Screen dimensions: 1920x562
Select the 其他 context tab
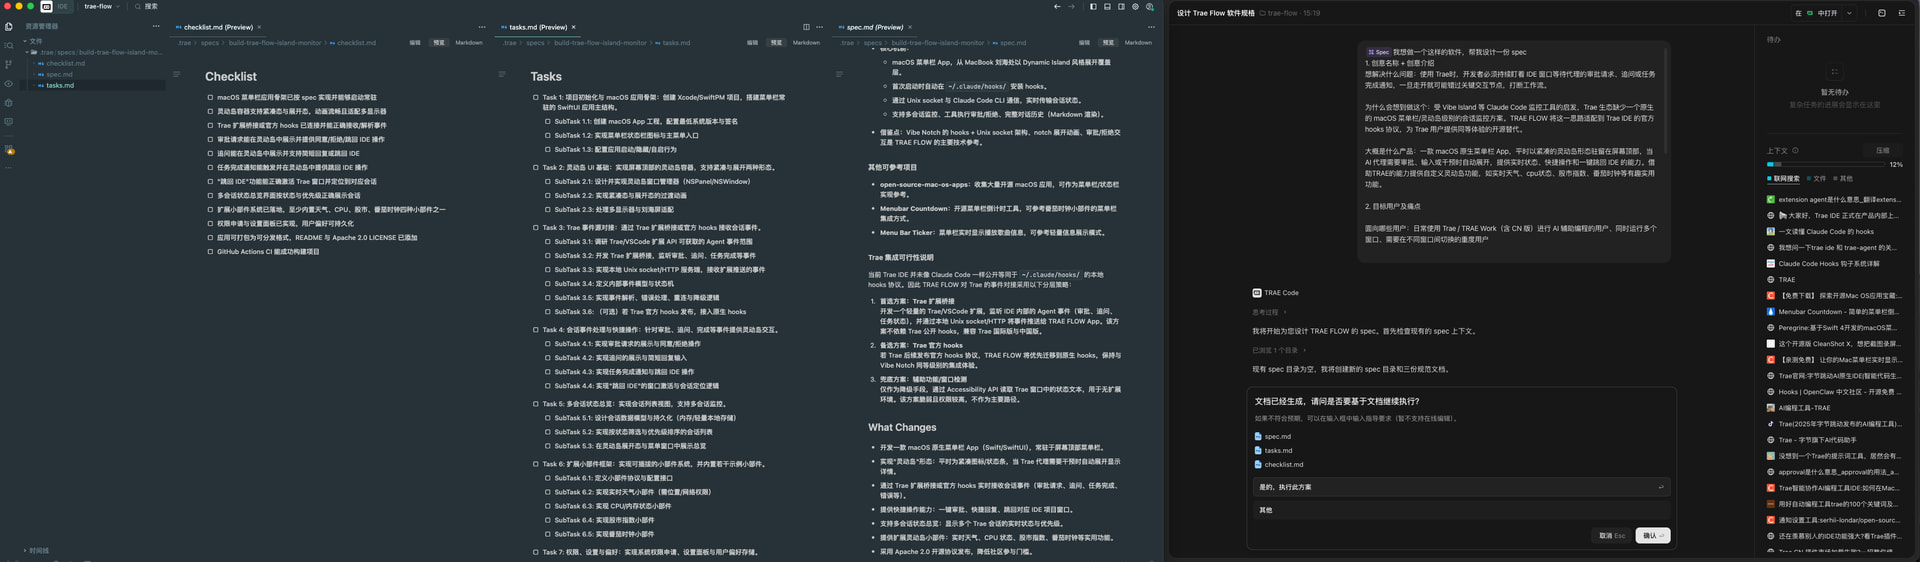1842,179
